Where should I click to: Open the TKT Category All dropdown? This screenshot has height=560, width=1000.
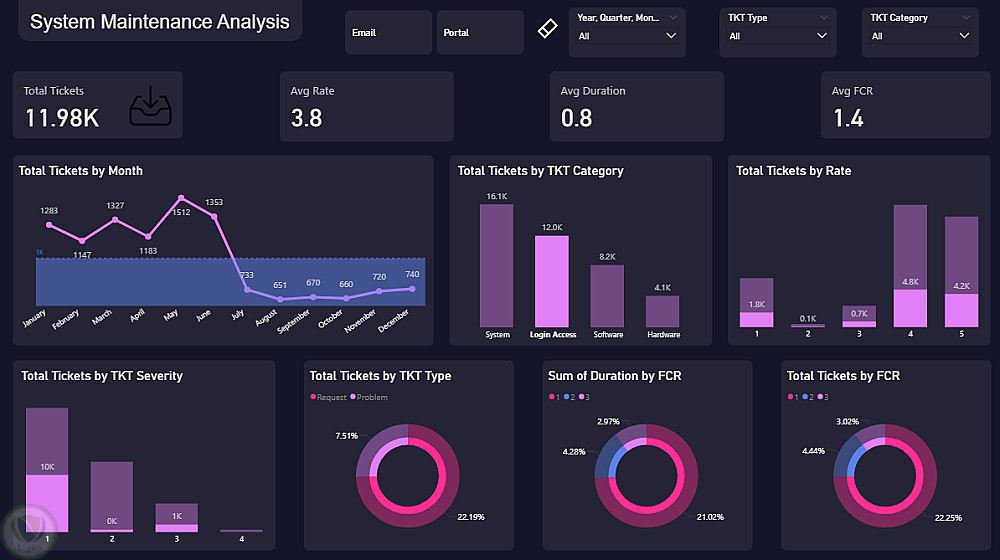[920, 36]
